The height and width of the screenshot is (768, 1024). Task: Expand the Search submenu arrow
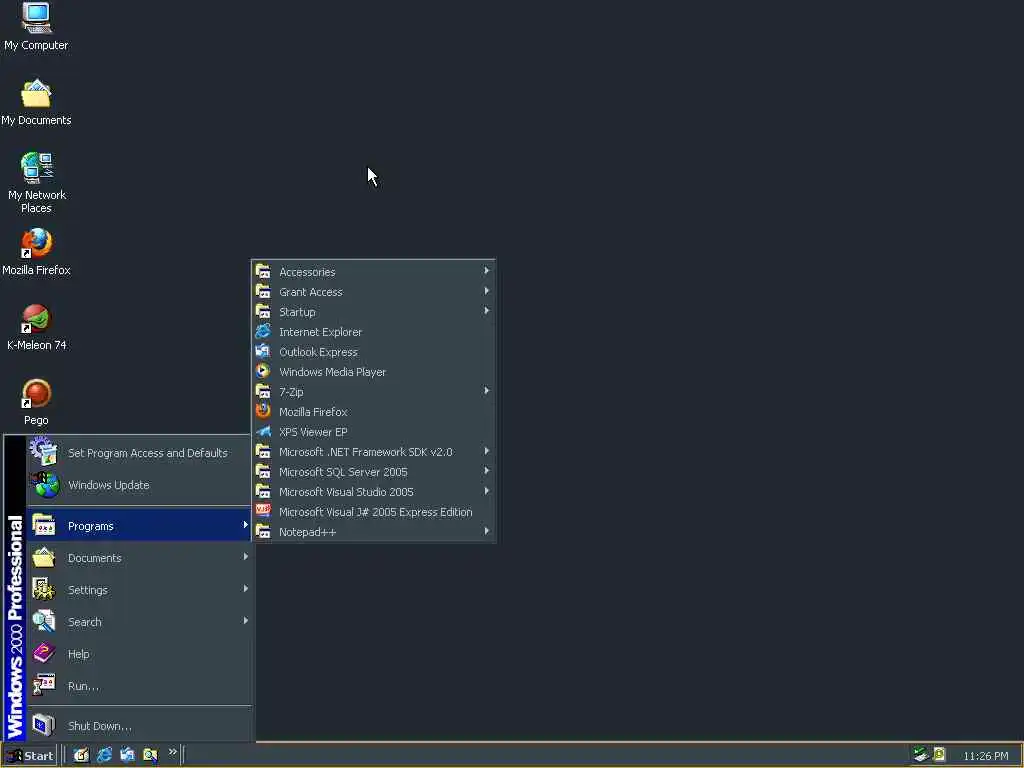tap(246, 620)
